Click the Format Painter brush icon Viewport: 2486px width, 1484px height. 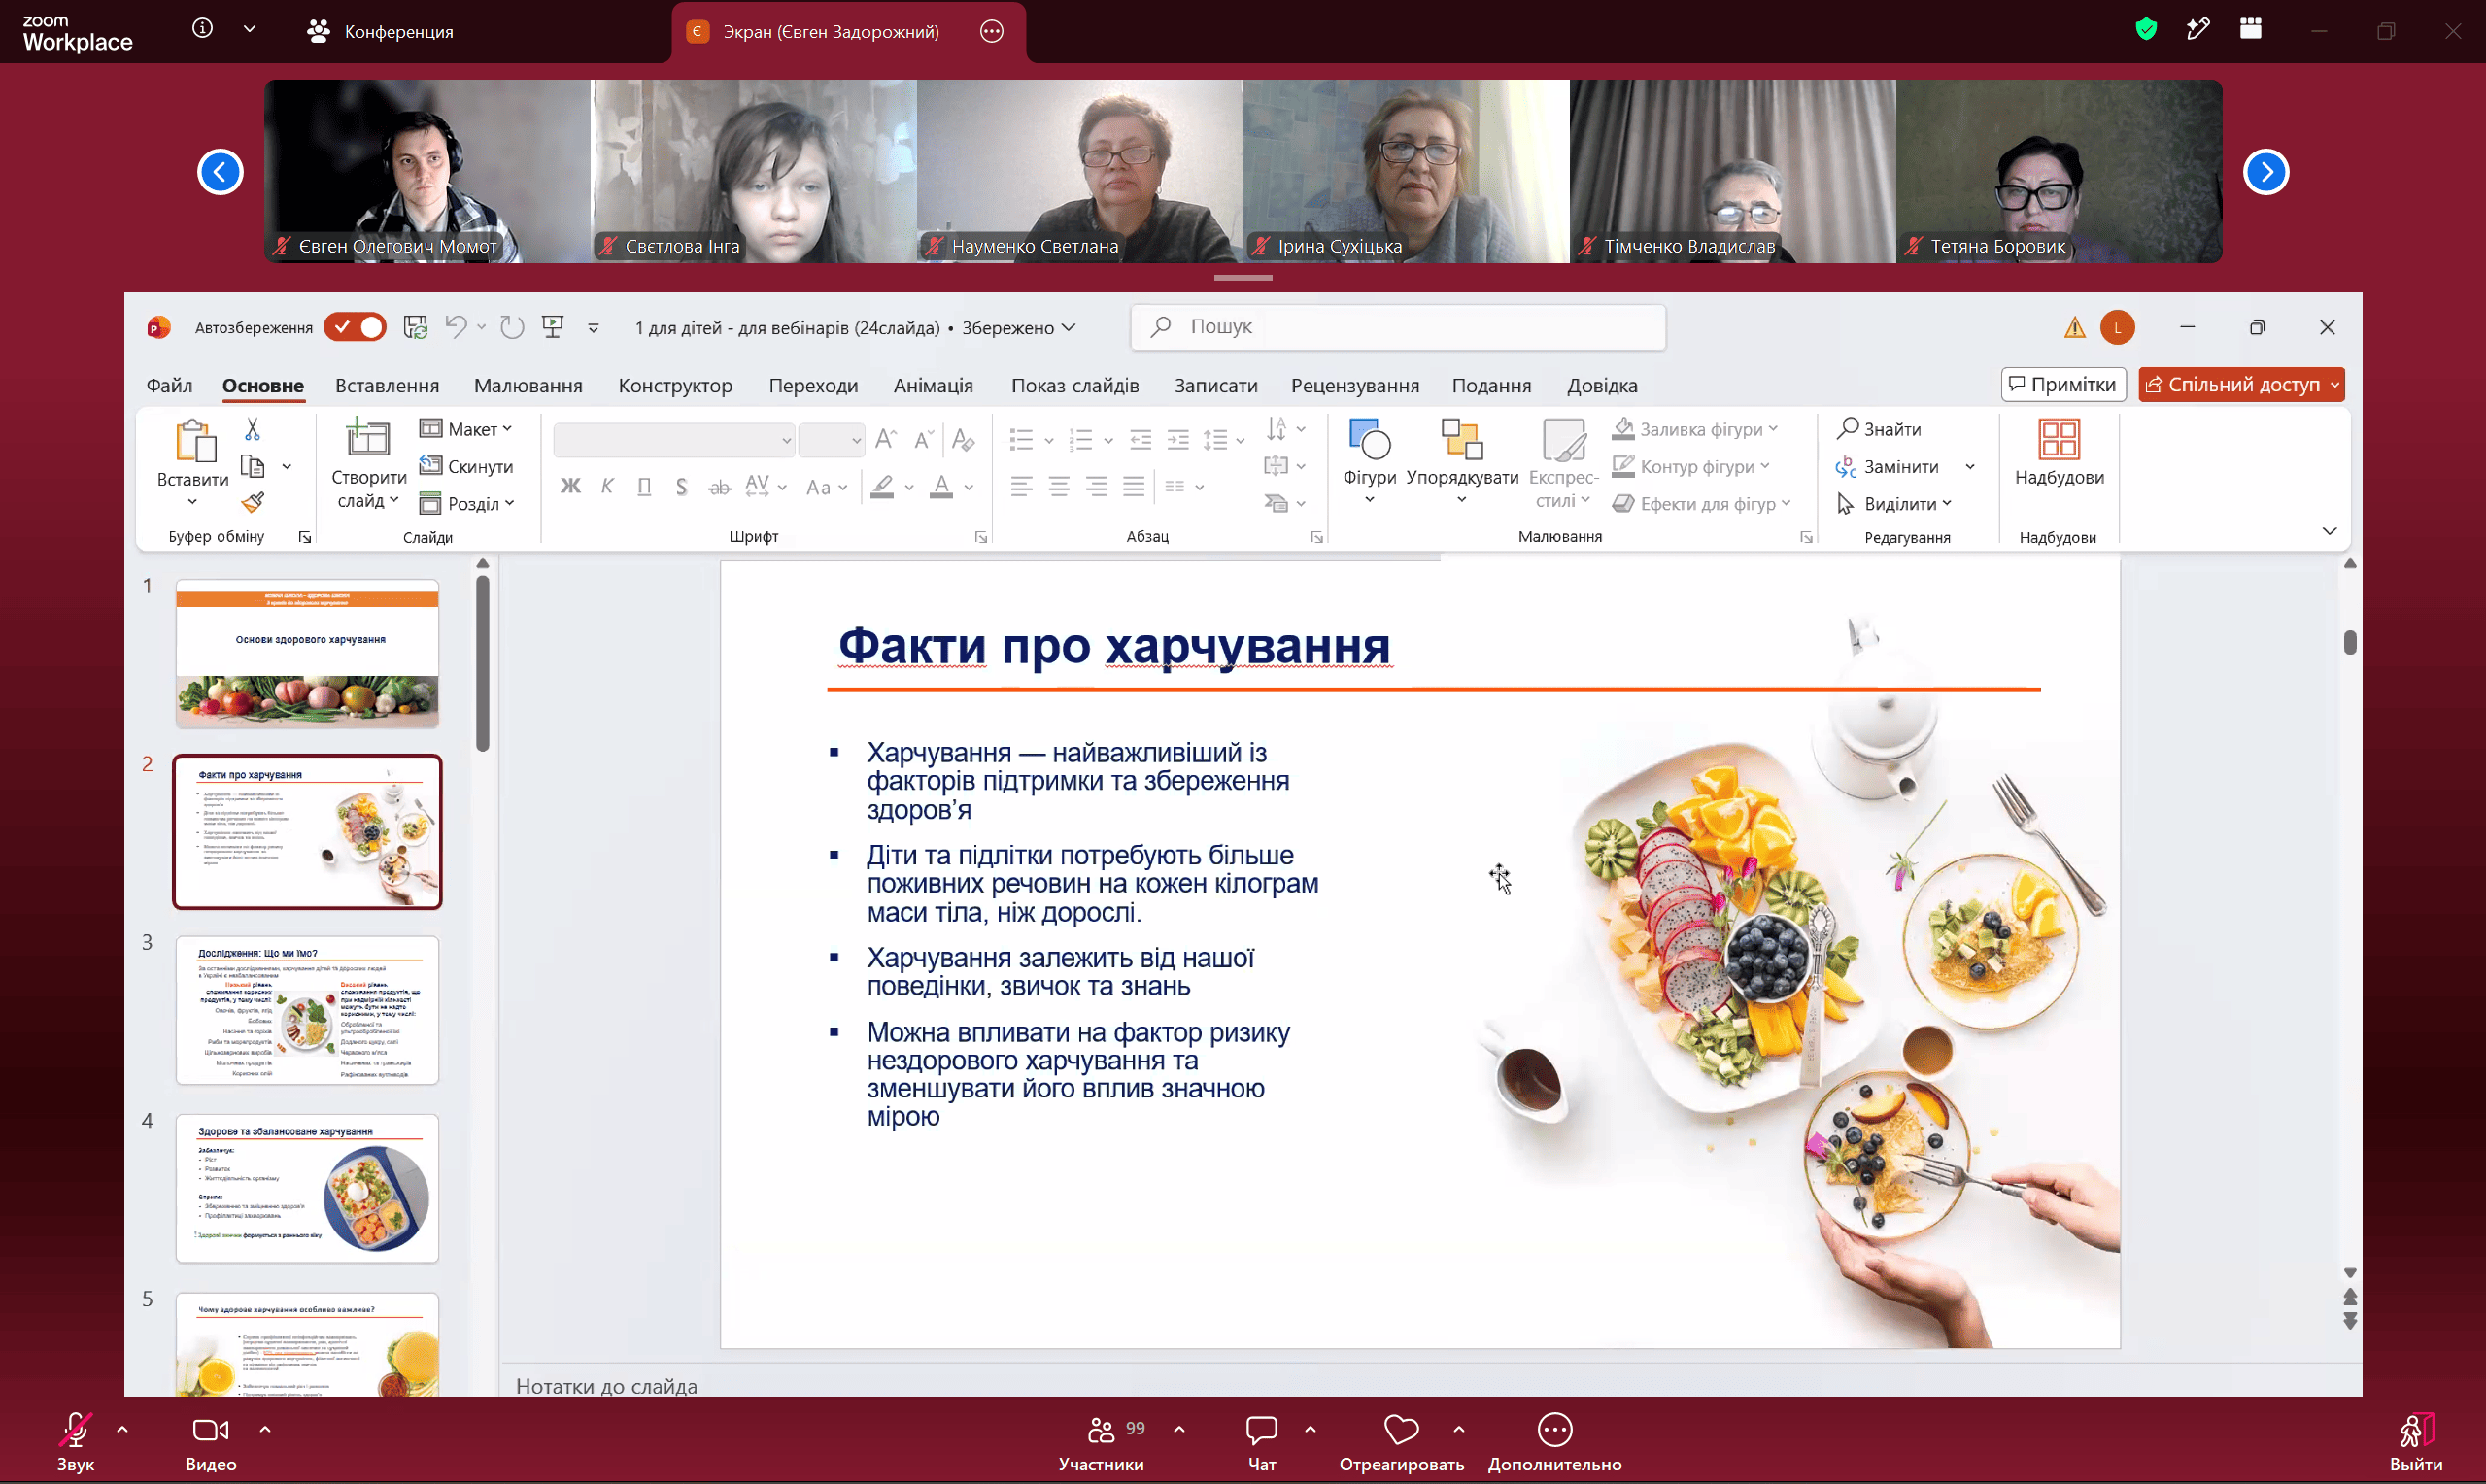pyautogui.click(x=253, y=502)
